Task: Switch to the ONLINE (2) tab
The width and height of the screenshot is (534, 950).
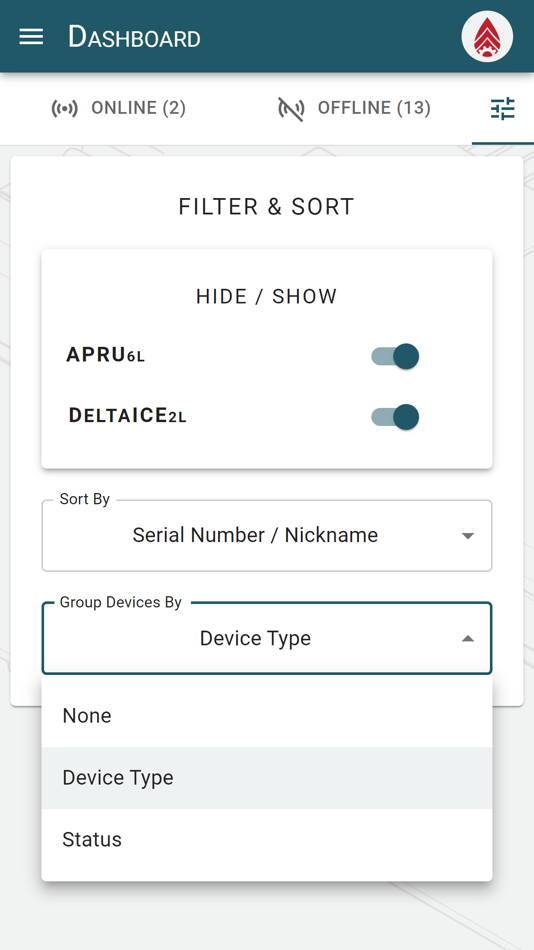Action: (x=118, y=108)
